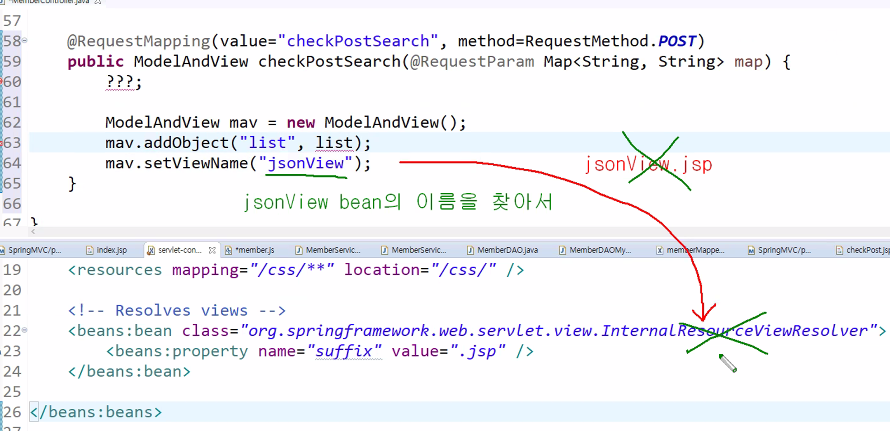Place cursor on the ??? placeholder
Screen dimensions: 890x431
click(x=120, y=82)
